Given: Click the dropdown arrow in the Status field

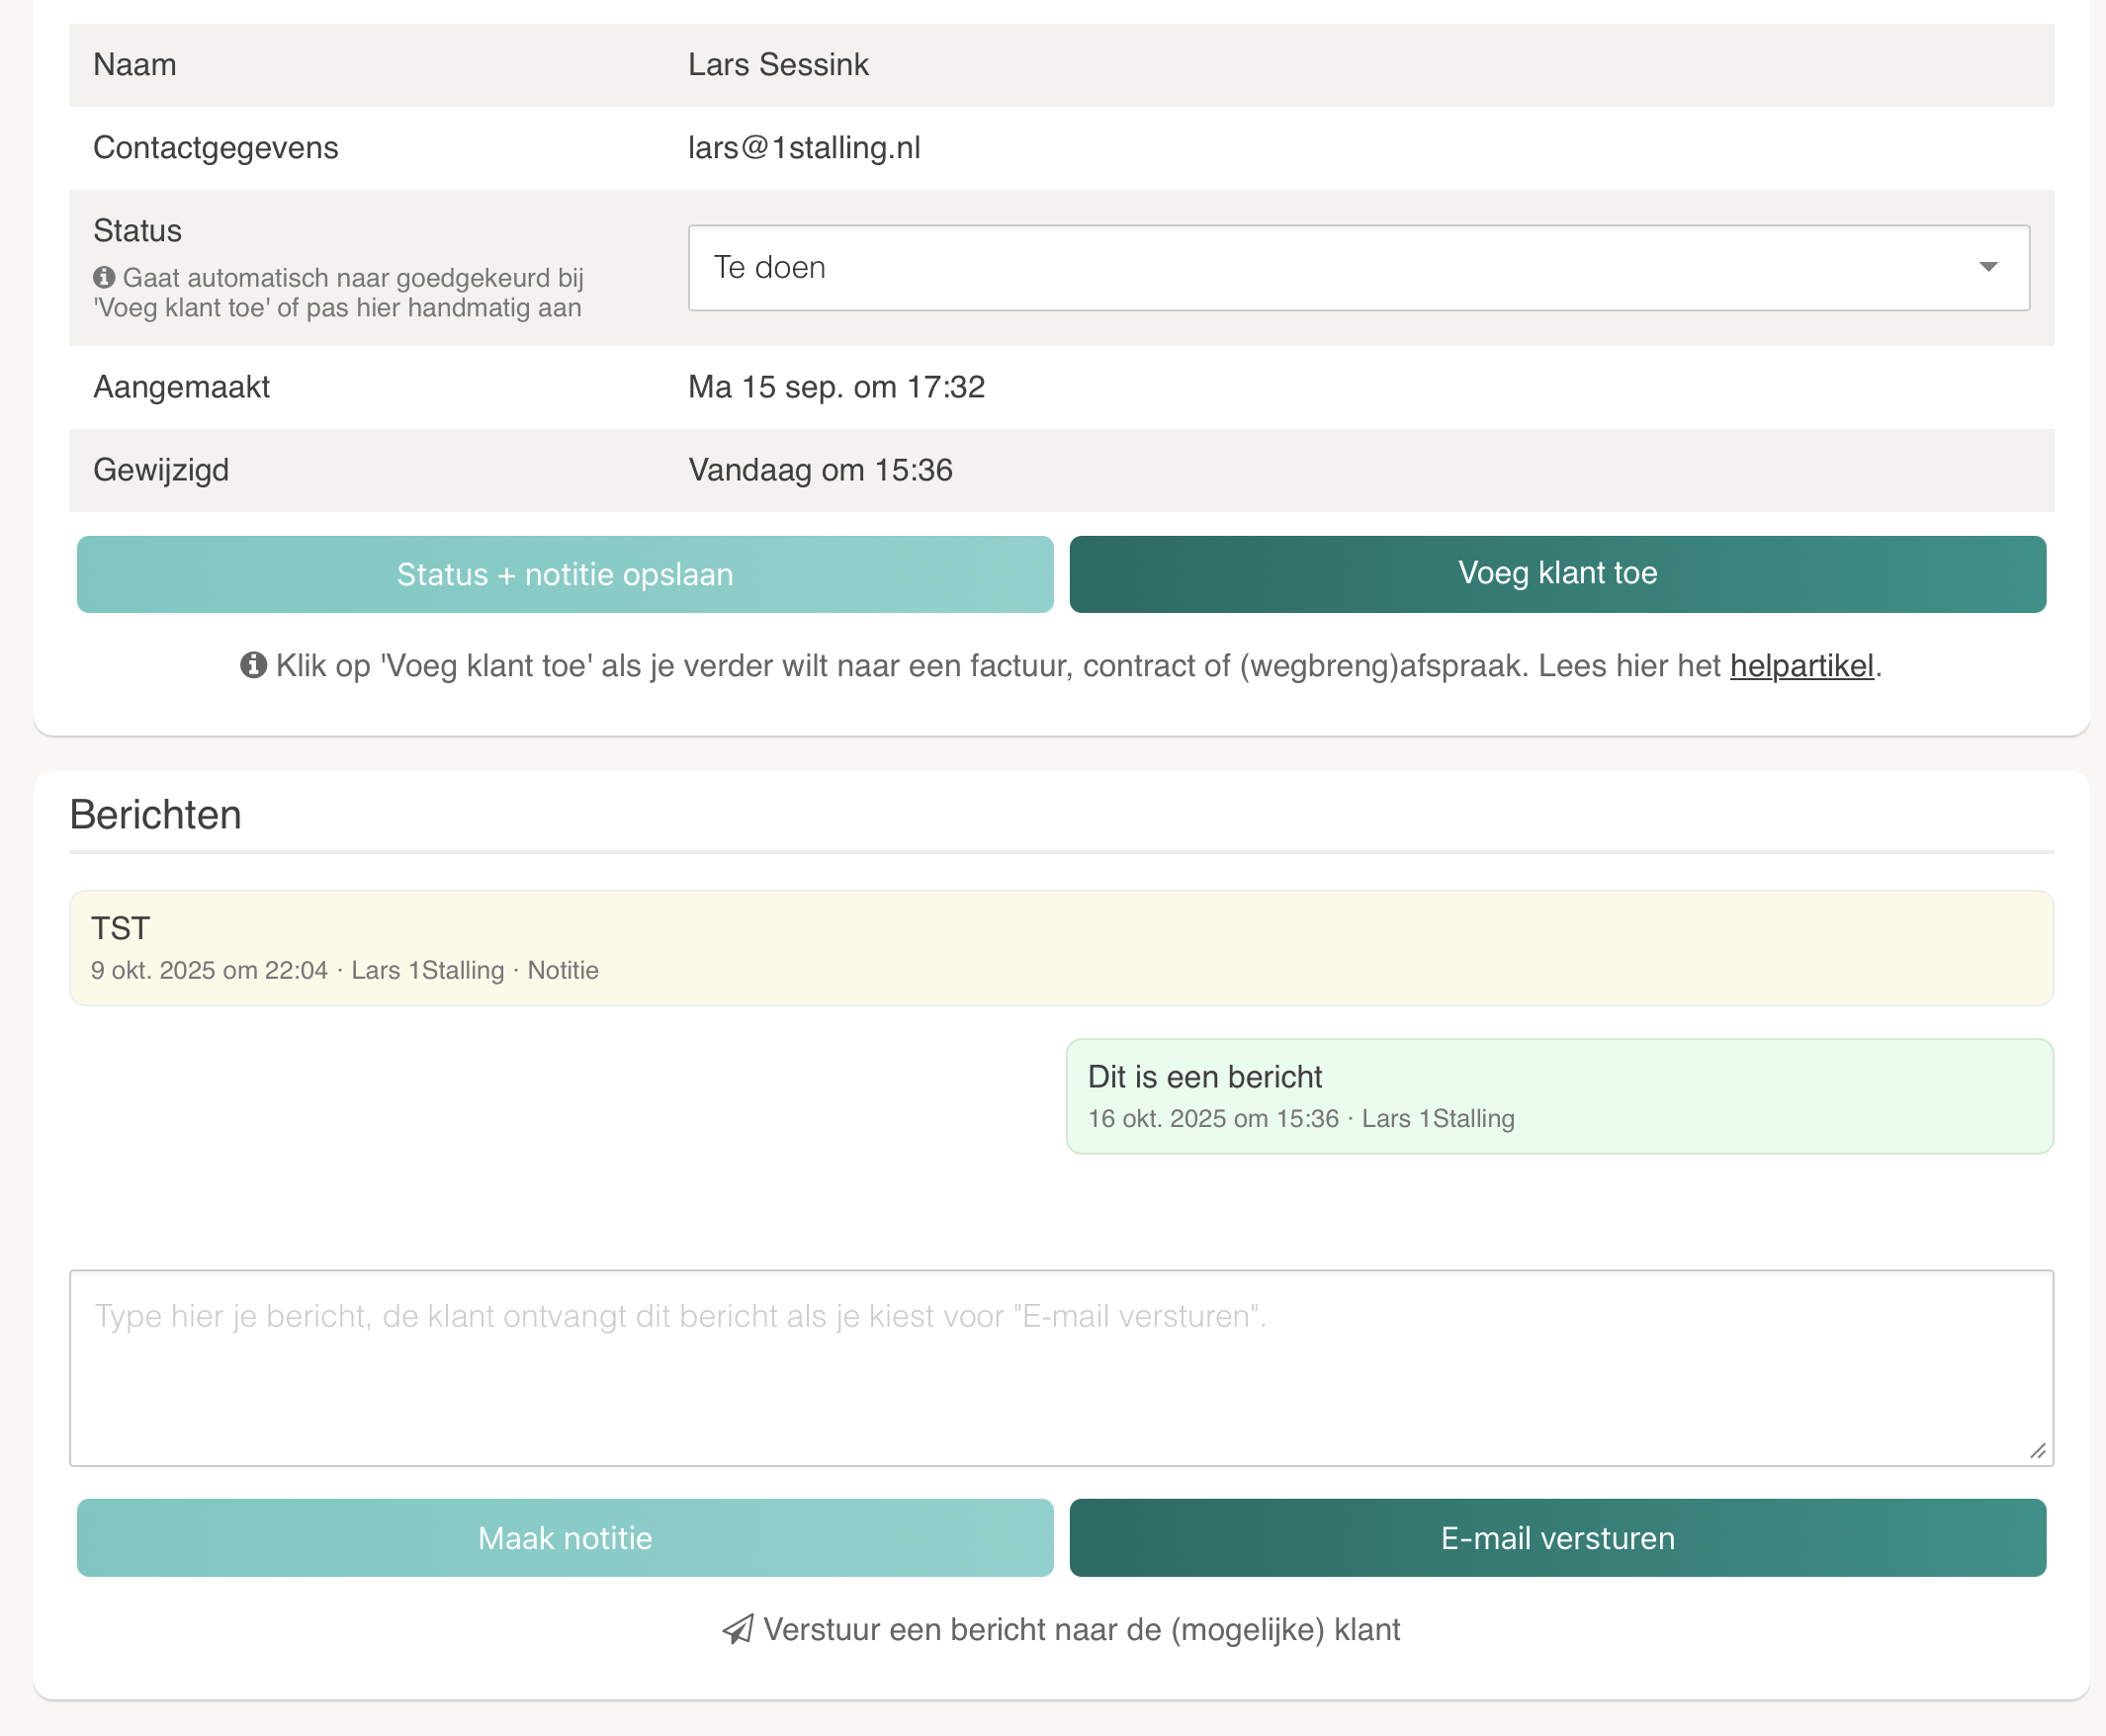Looking at the screenshot, I should pyautogui.click(x=1987, y=267).
